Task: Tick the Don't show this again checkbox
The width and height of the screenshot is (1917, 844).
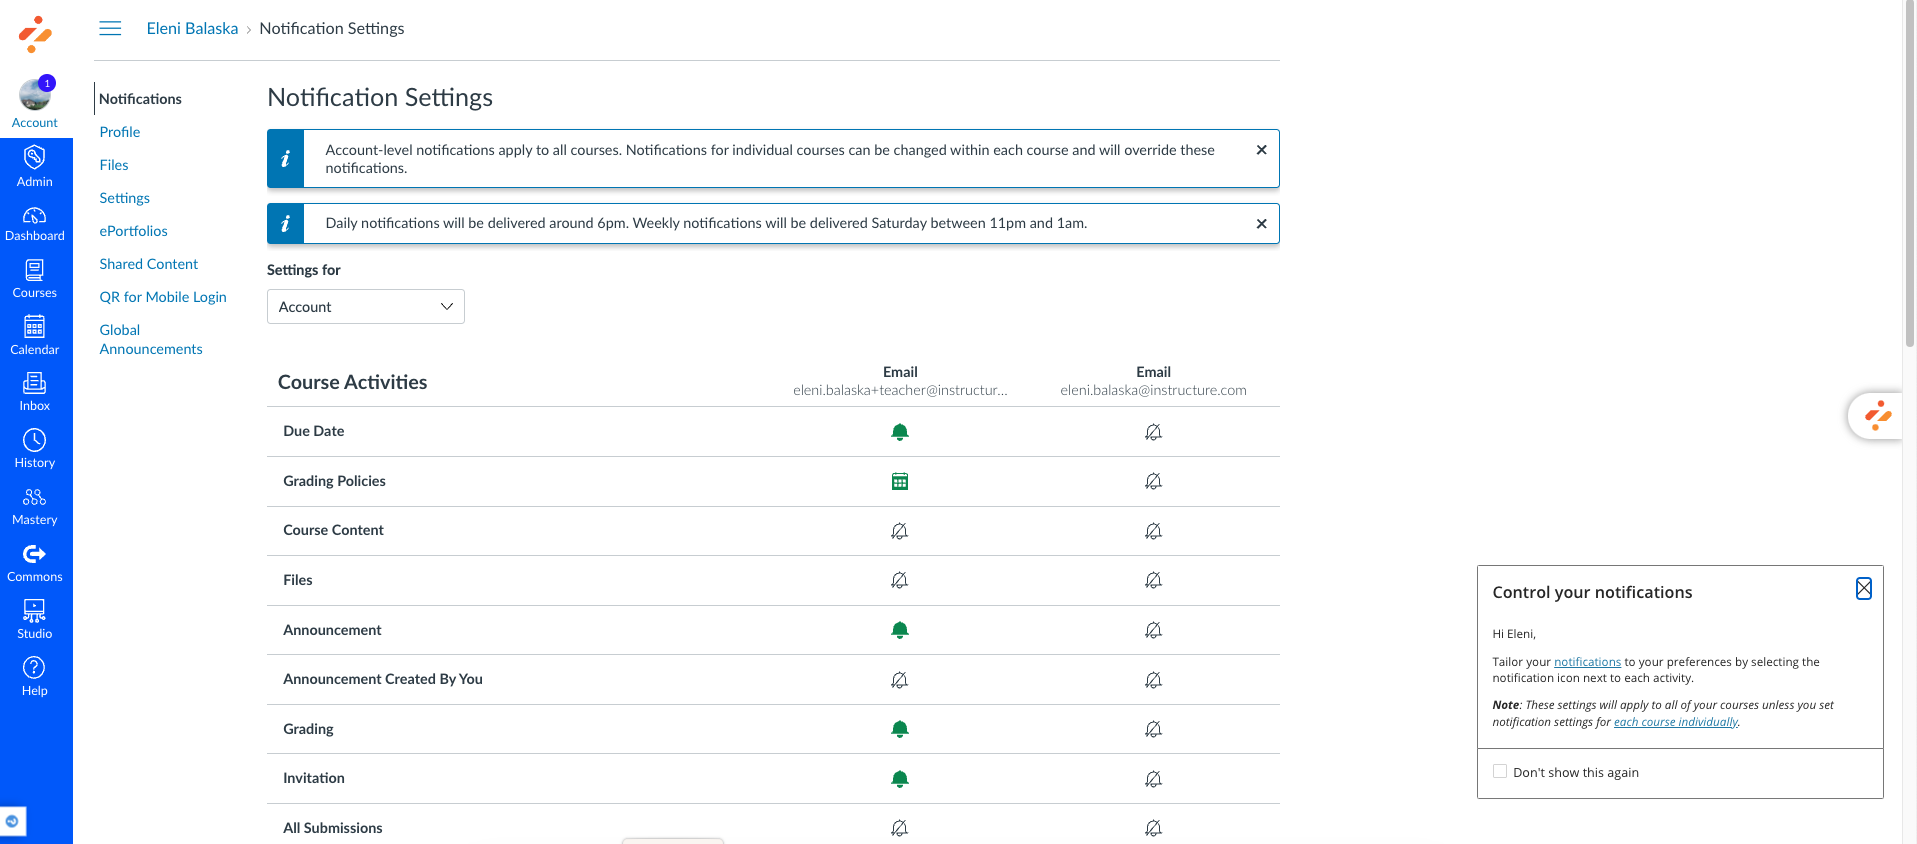Action: 1500,771
